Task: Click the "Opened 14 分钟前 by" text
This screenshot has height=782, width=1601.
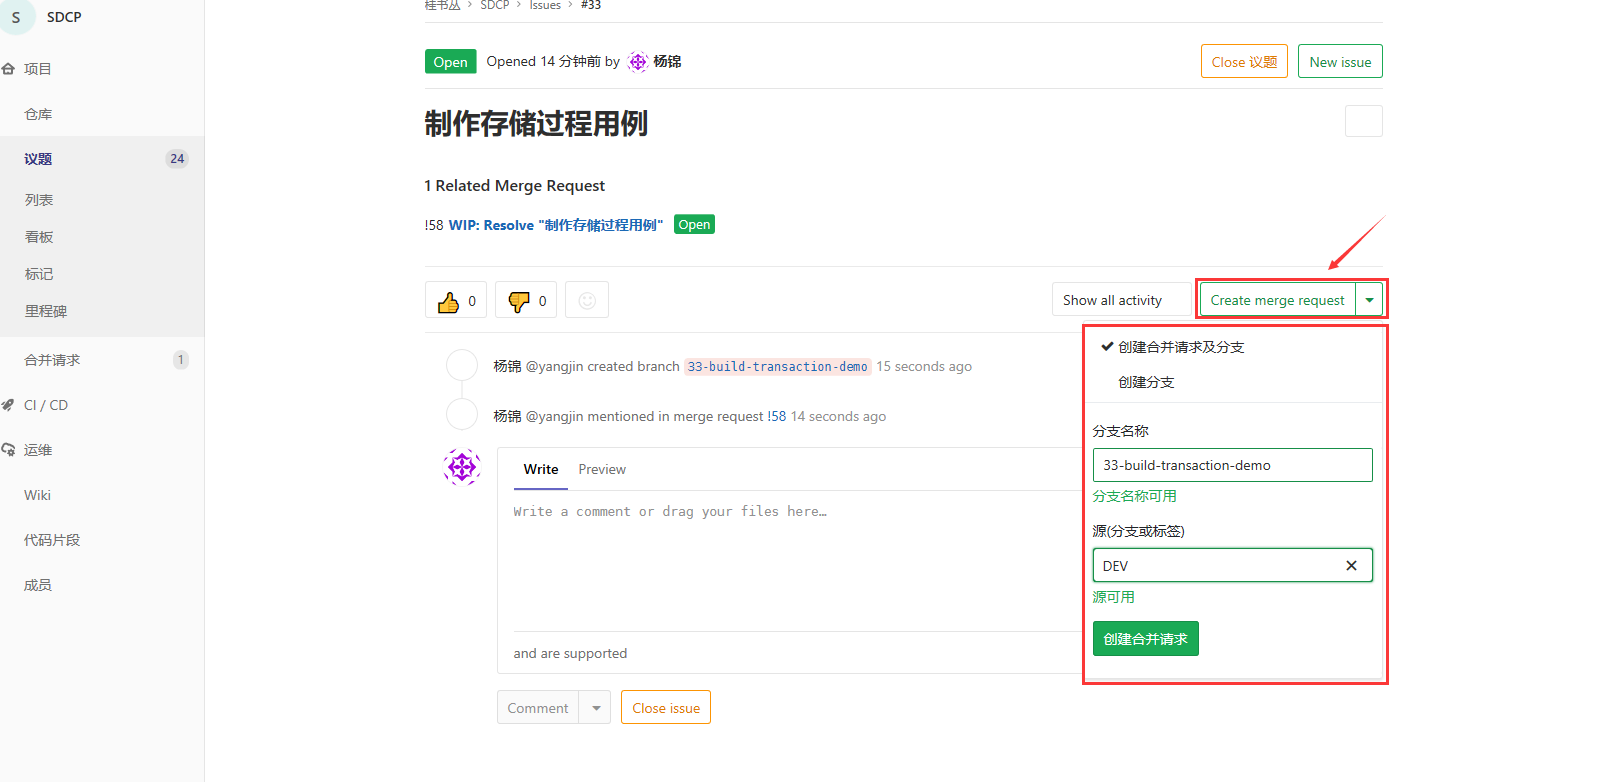Action: (553, 62)
